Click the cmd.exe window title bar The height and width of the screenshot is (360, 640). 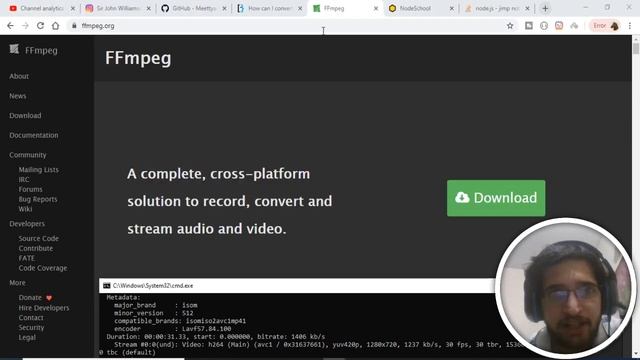click(x=297, y=286)
